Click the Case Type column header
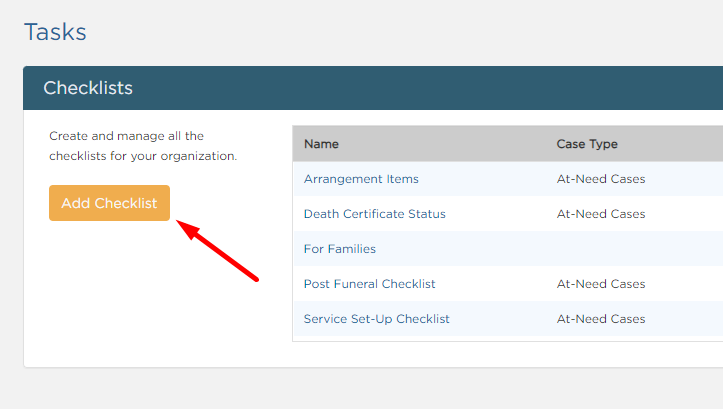723x409 pixels. [x=587, y=144]
